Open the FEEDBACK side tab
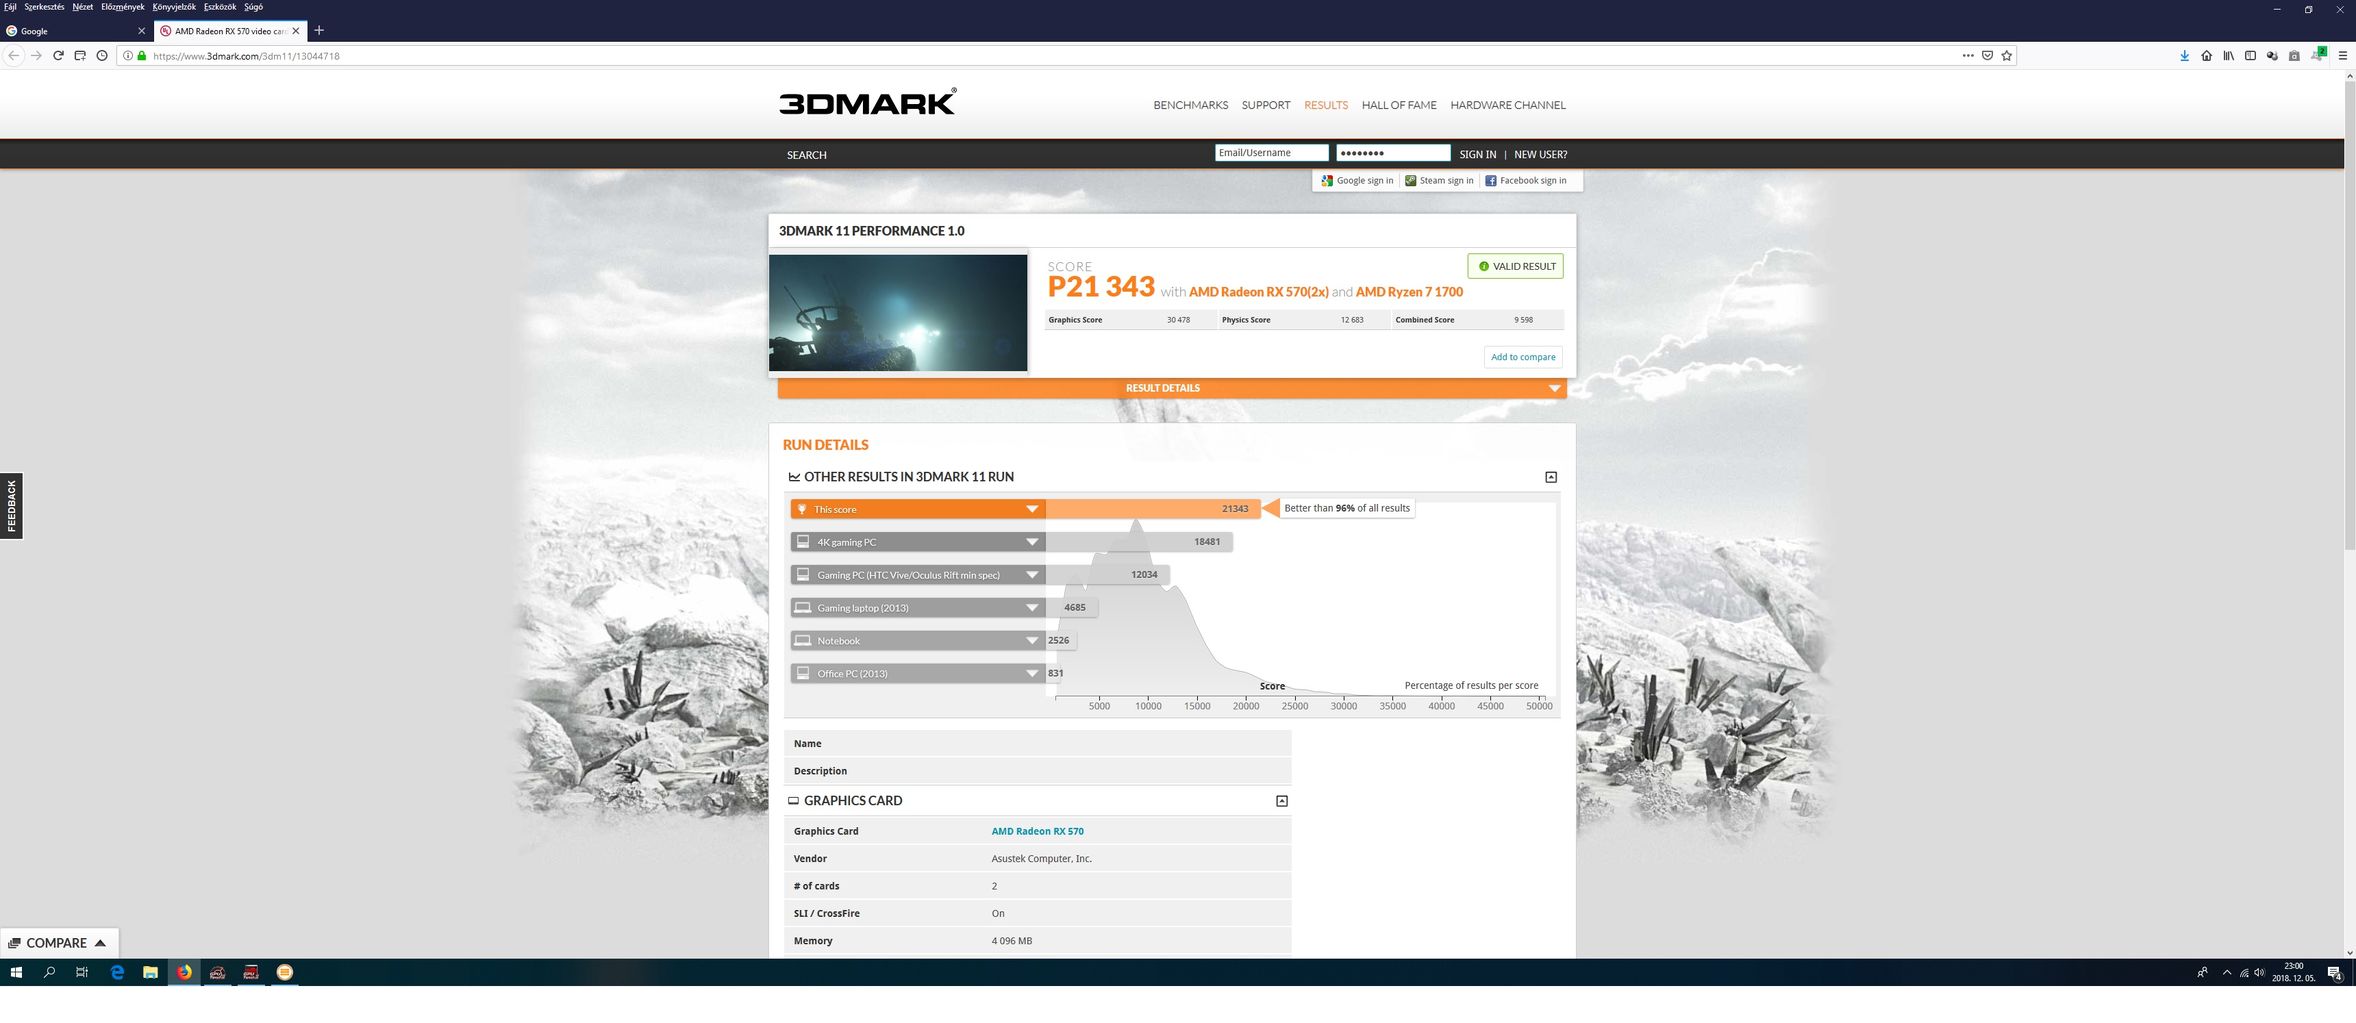Screen dimensions: 2356x1023 (x=11, y=506)
